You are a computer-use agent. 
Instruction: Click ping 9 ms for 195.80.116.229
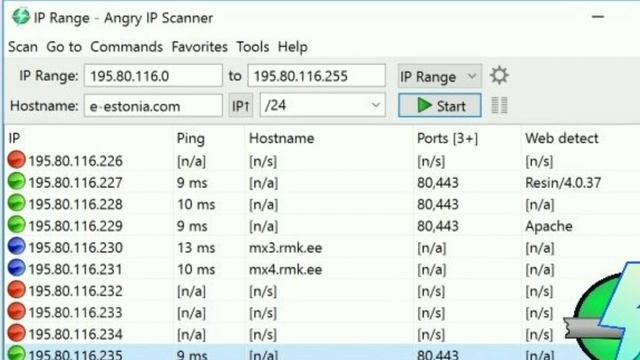(x=192, y=226)
